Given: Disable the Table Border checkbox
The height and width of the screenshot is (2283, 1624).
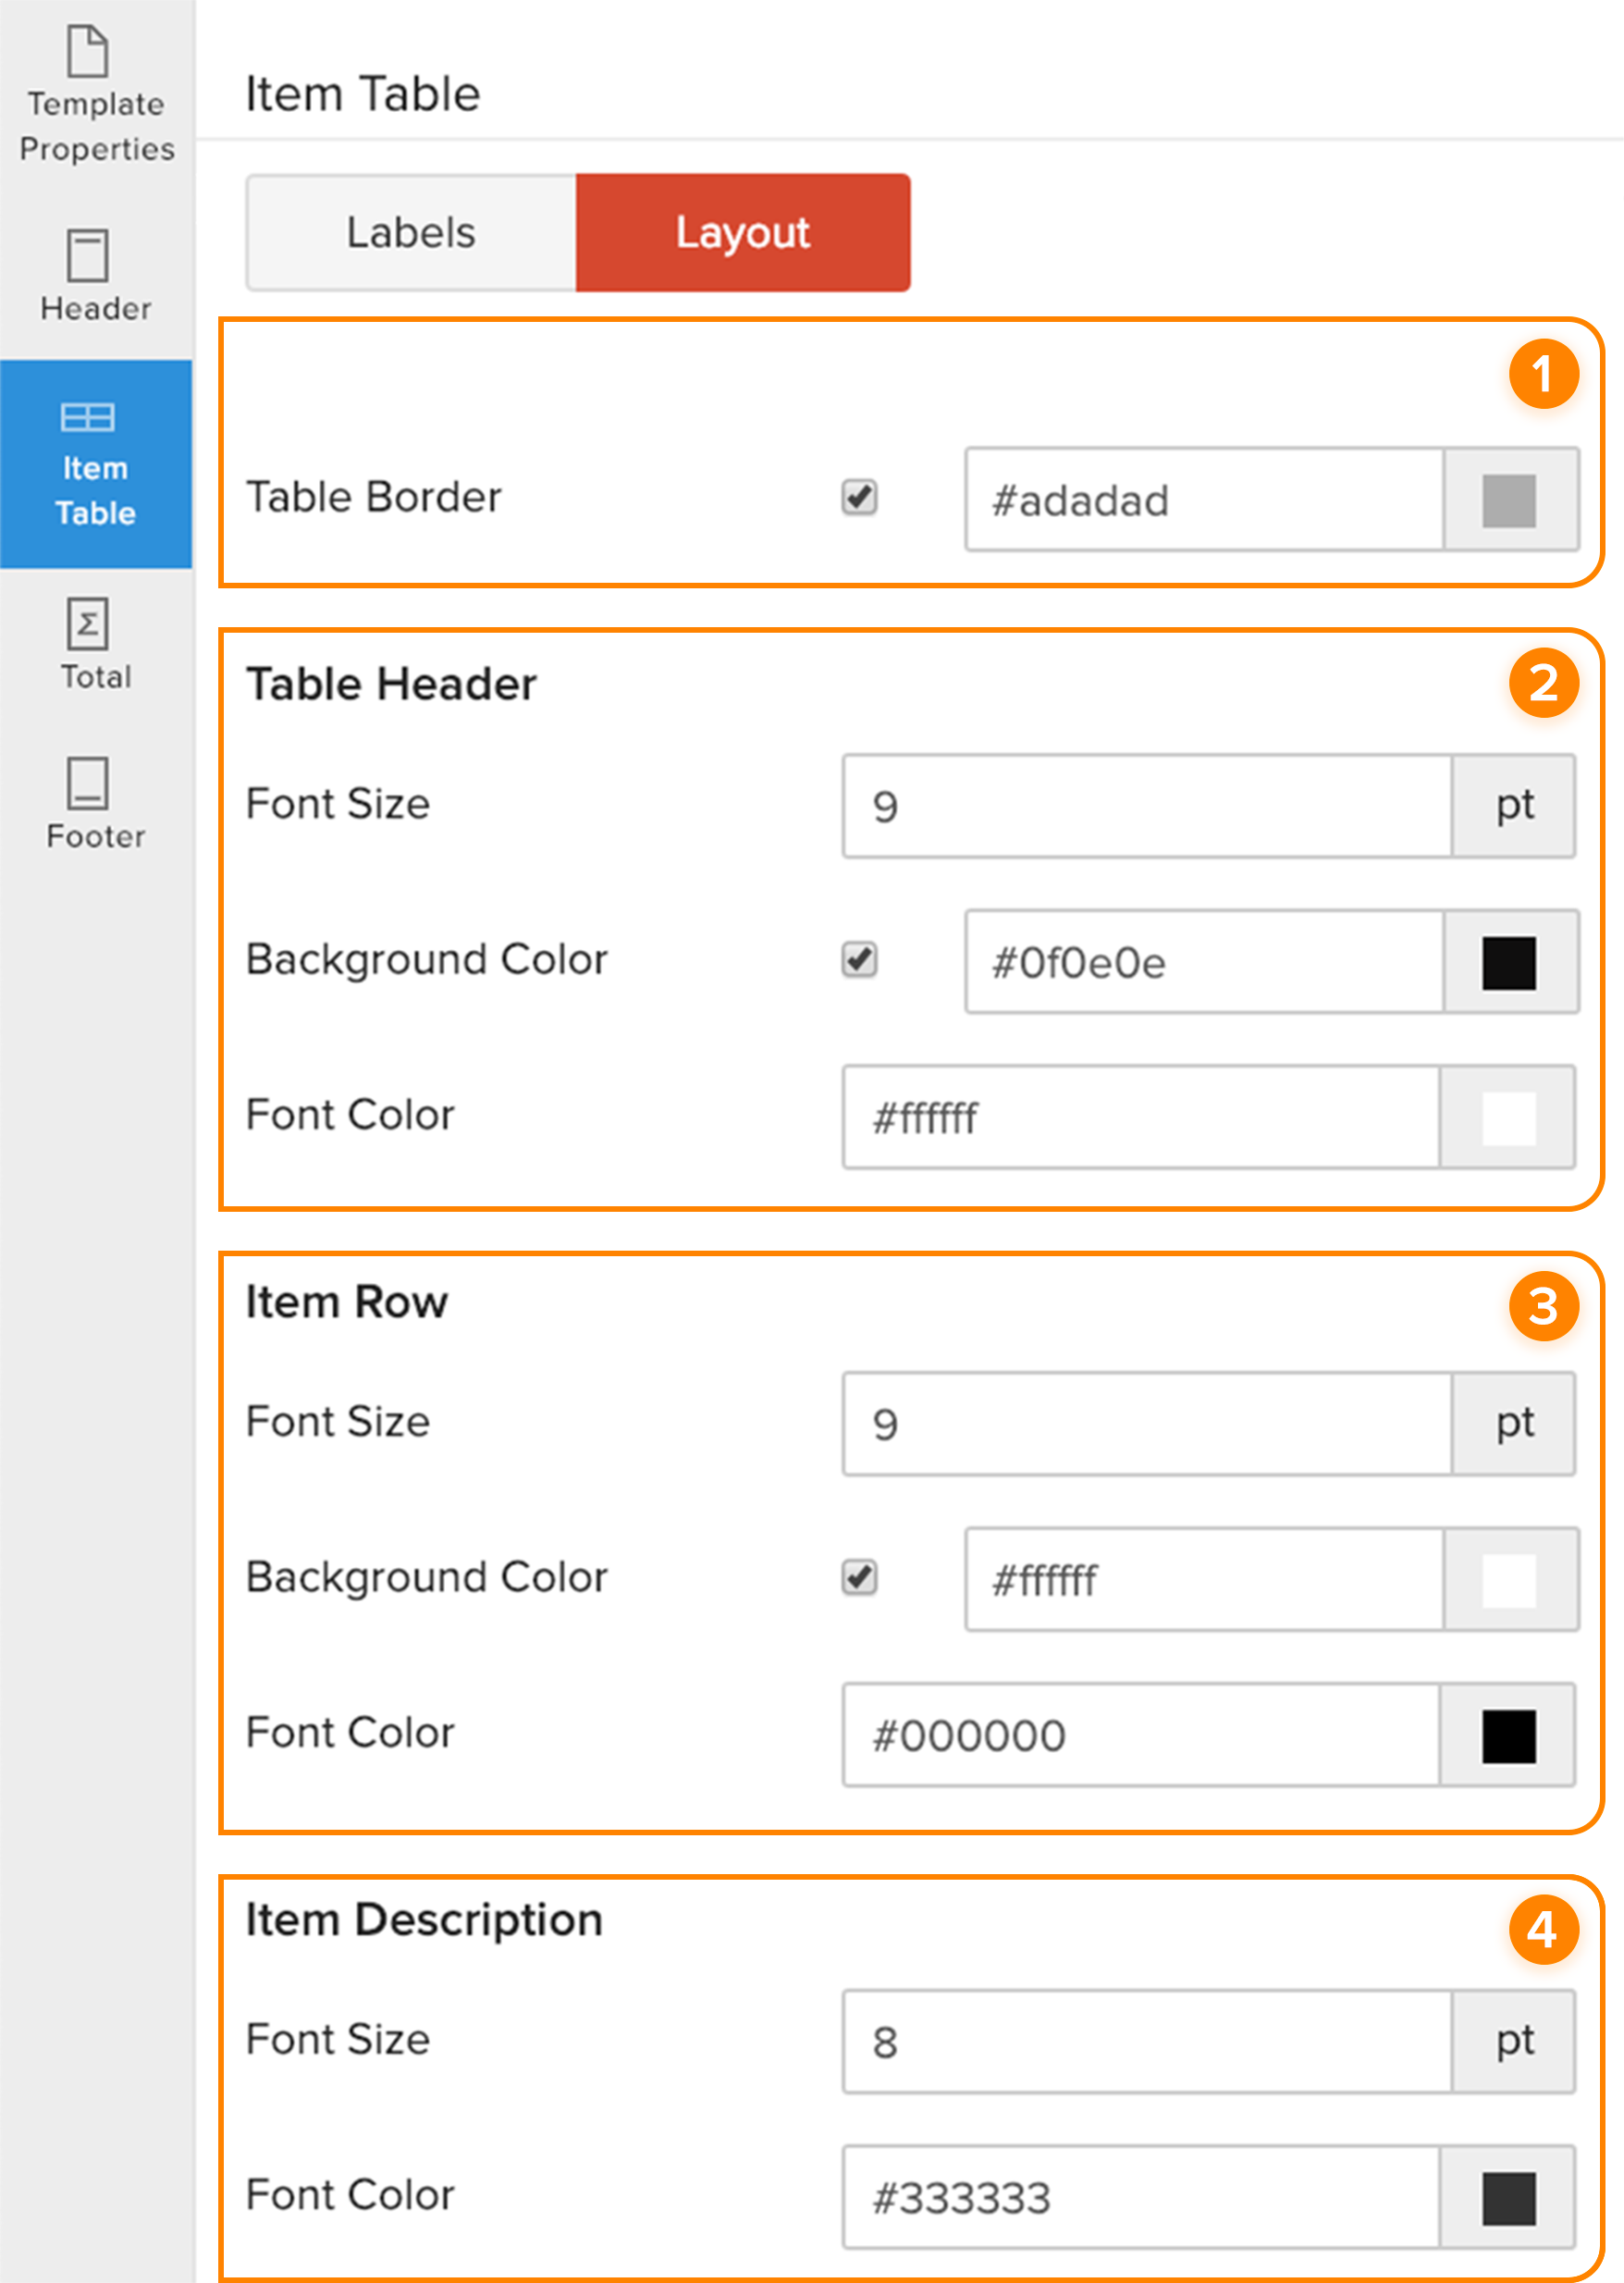Looking at the screenshot, I should 859,497.
